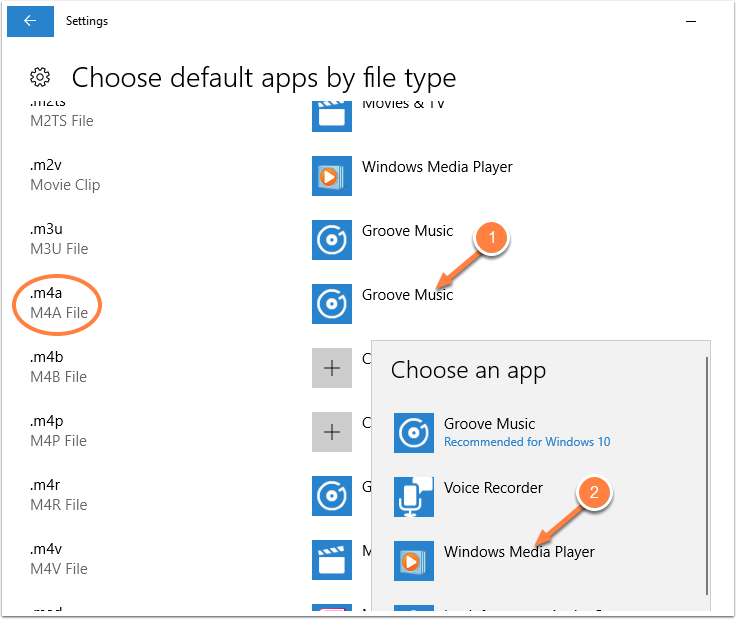Click plus icon to choose default for .m4b
The height and width of the screenshot is (619, 736).
tap(332, 368)
